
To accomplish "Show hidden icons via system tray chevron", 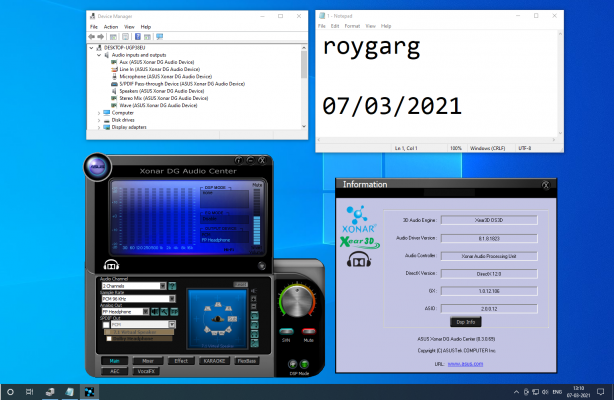I will tap(516, 392).
